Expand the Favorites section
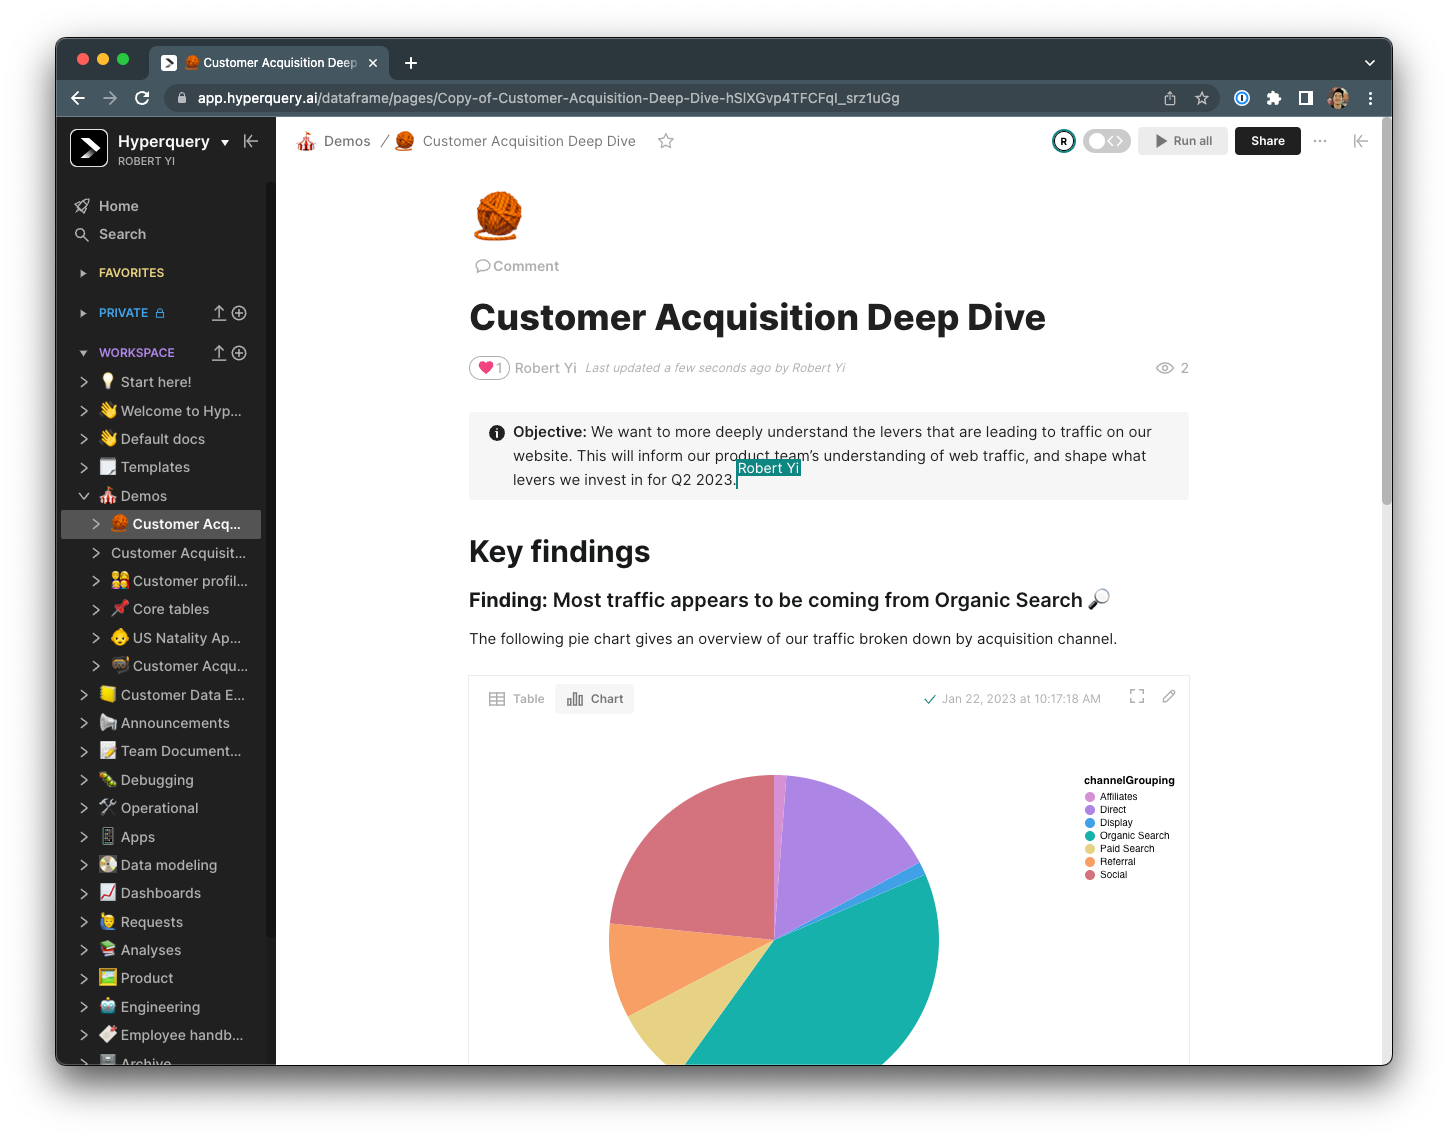The image size is (1448, 1139). 84,272
